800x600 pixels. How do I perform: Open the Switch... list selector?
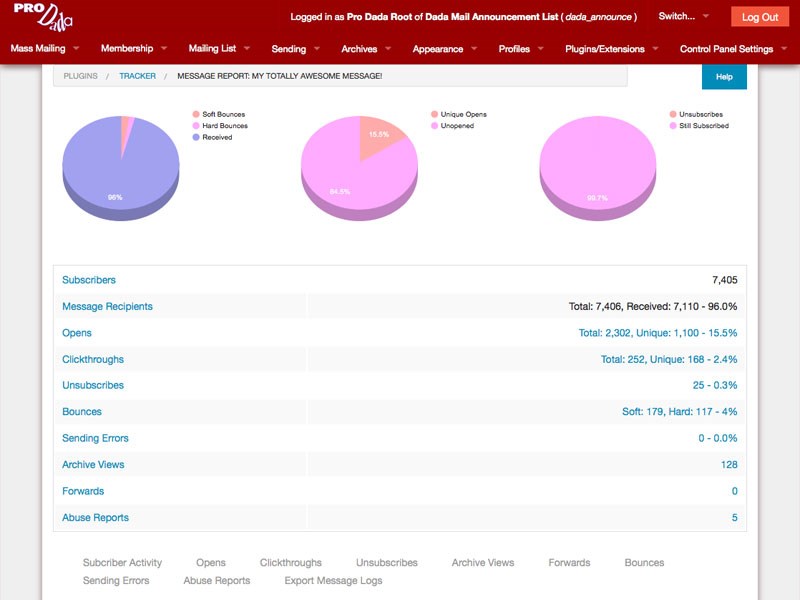point(683,16)
